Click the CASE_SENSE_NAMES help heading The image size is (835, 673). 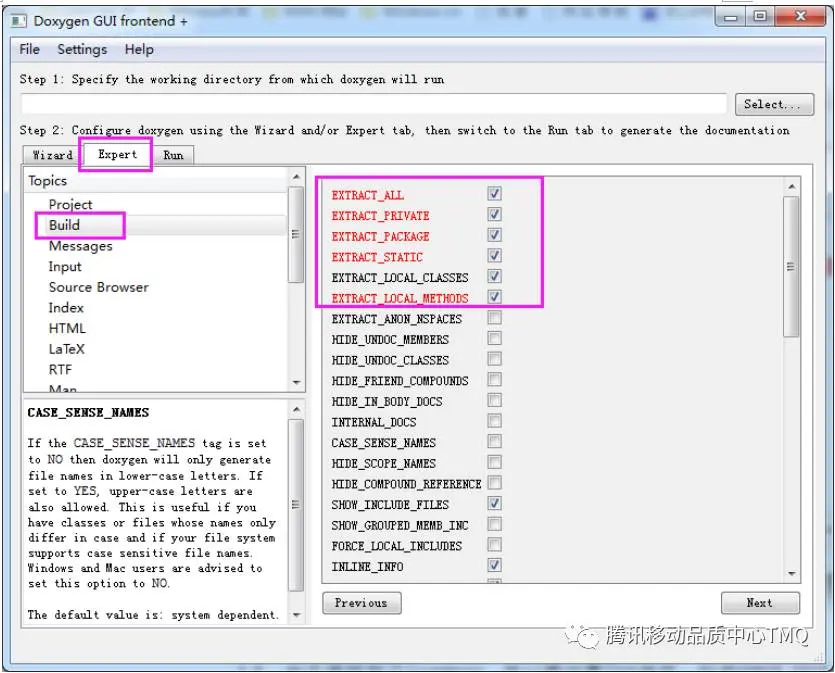[88, 413]
